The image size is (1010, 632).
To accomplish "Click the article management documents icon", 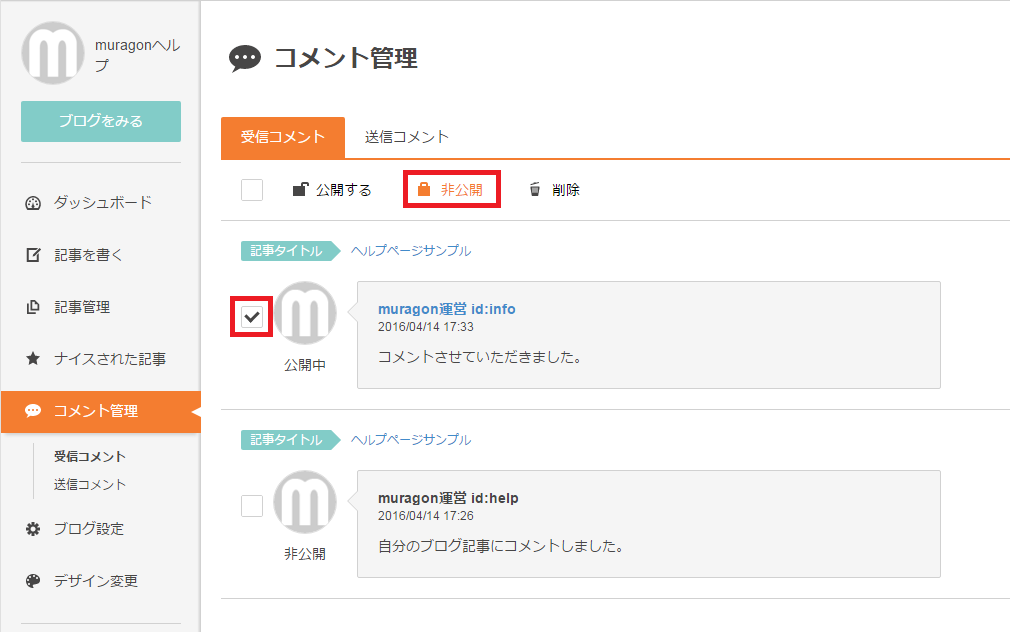I will 33,307.
